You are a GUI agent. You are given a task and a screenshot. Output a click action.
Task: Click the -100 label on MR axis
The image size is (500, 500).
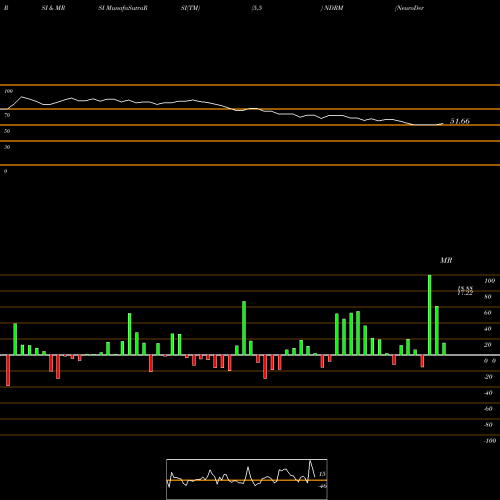pos(489,441)
